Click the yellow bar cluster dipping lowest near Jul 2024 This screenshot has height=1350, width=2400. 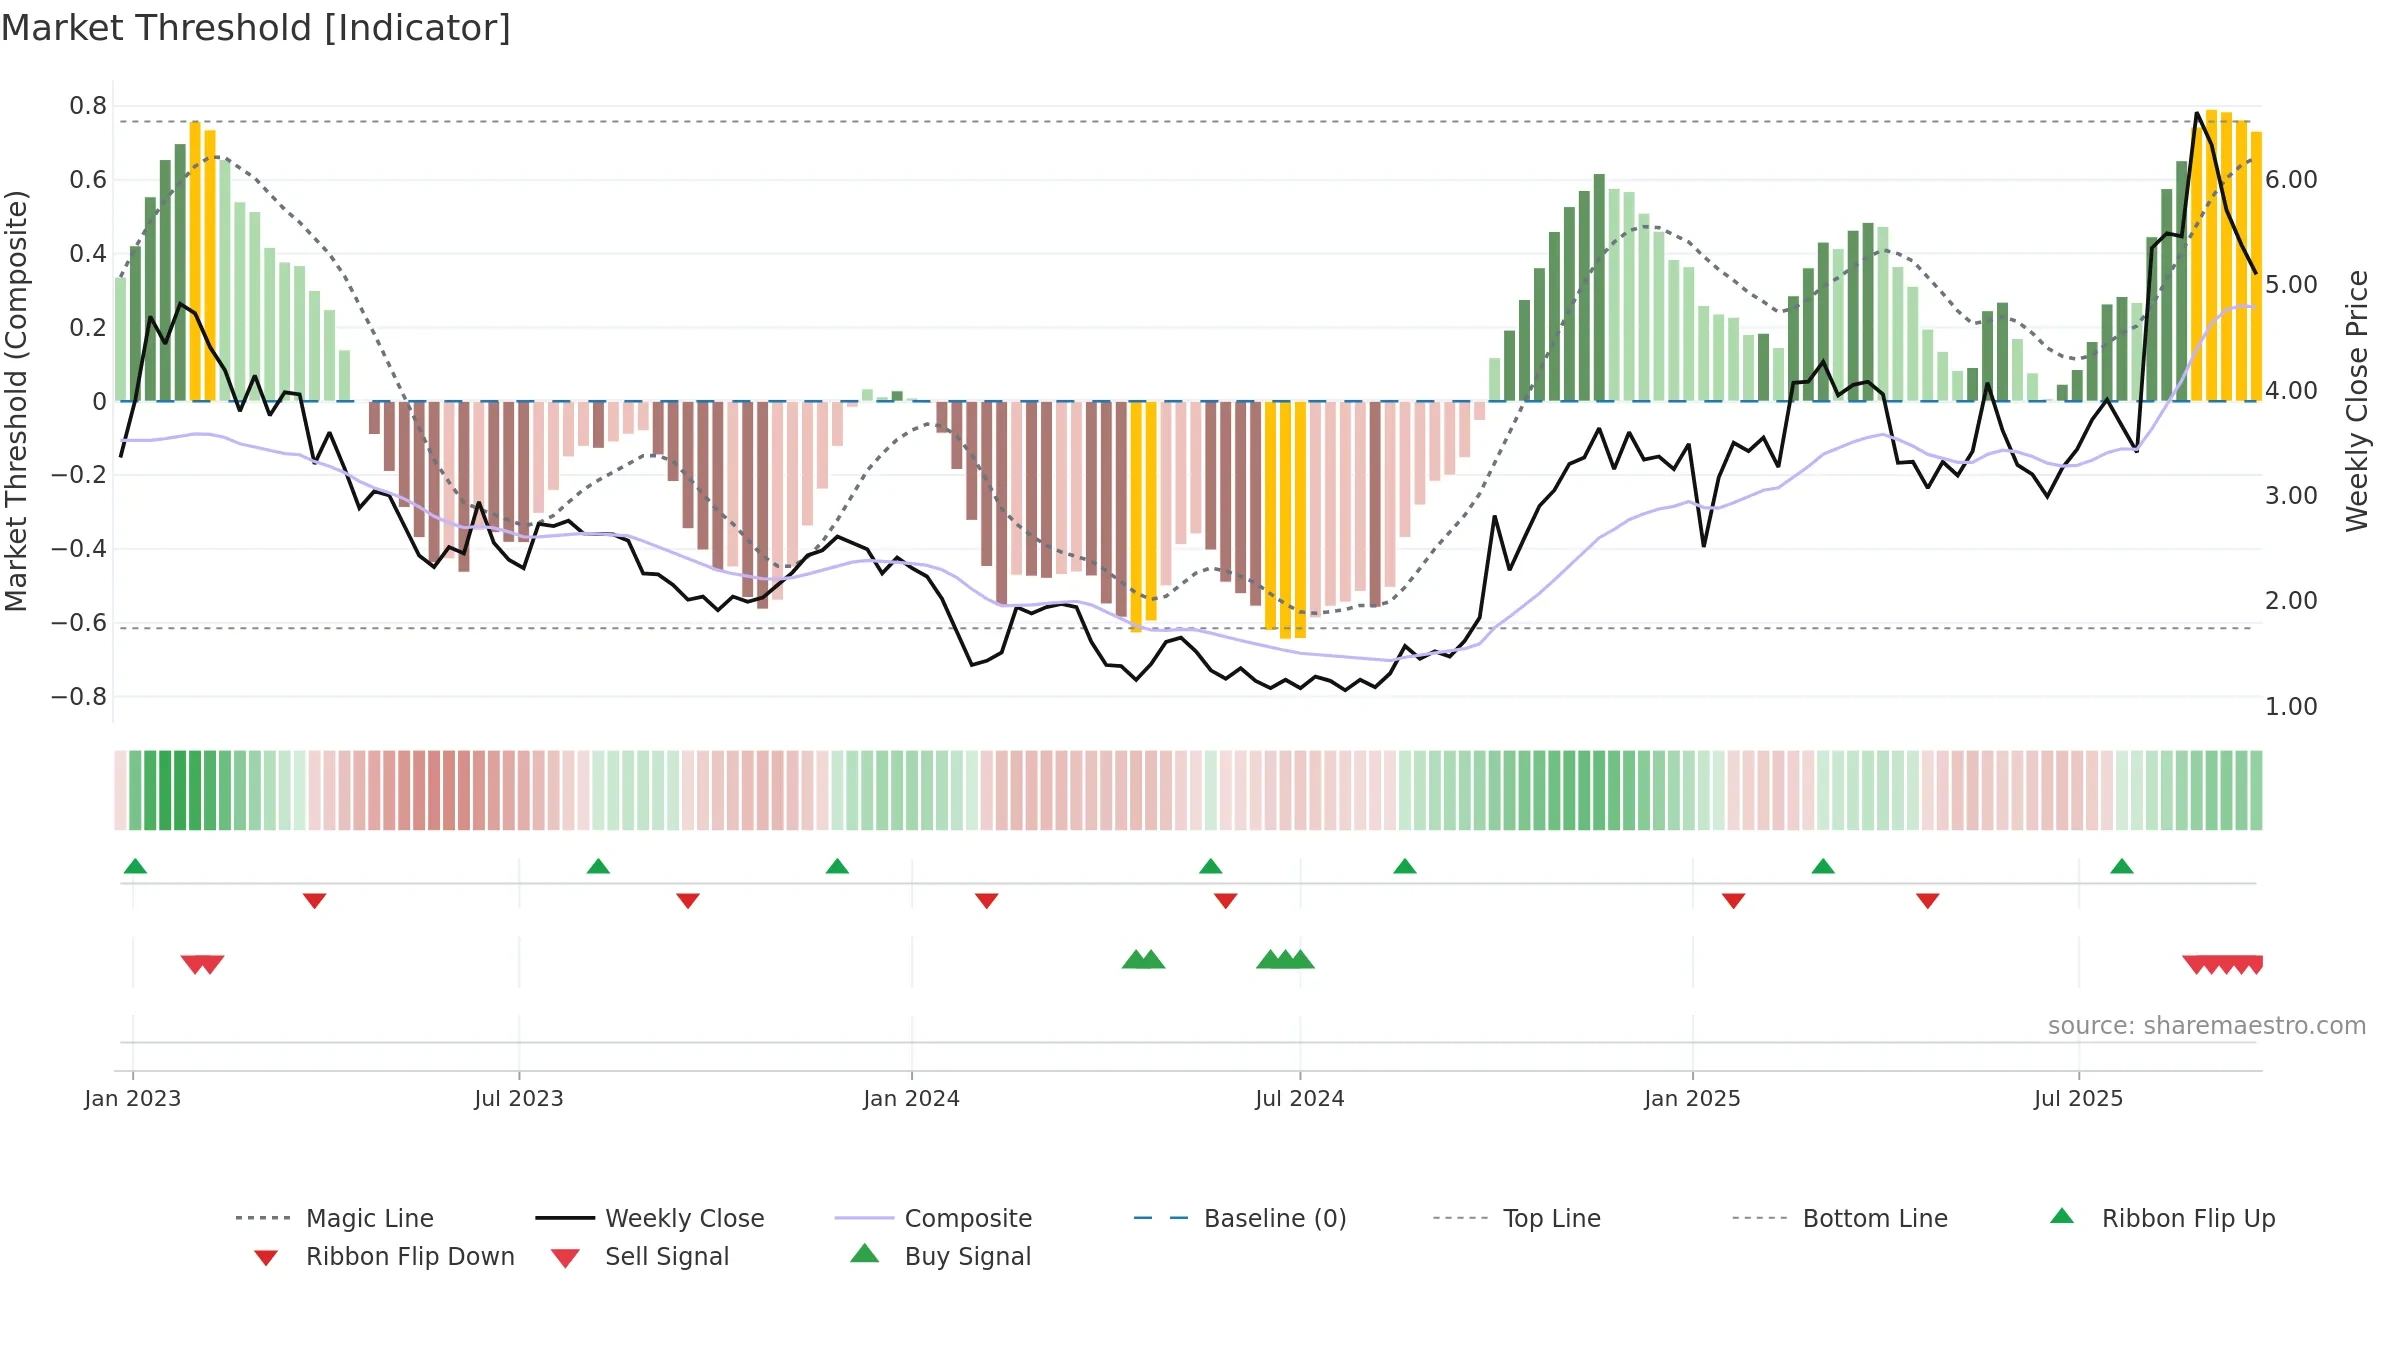click(1285, 520)
